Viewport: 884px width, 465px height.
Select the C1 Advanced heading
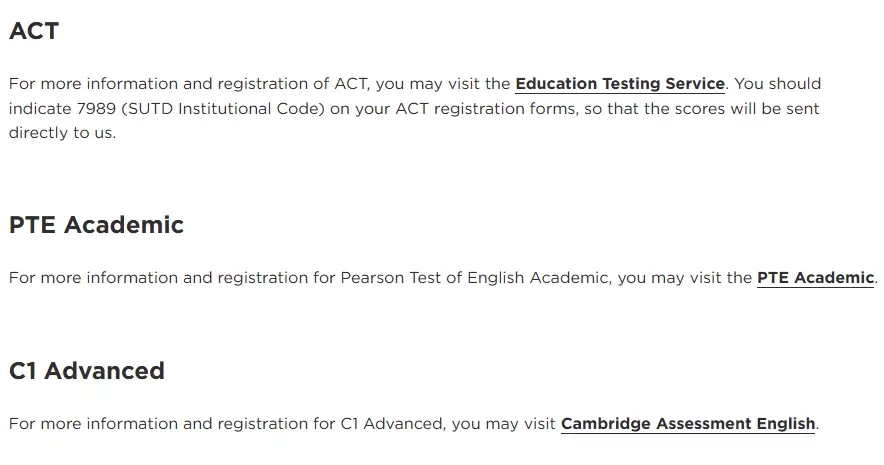[x=87, y=371]
